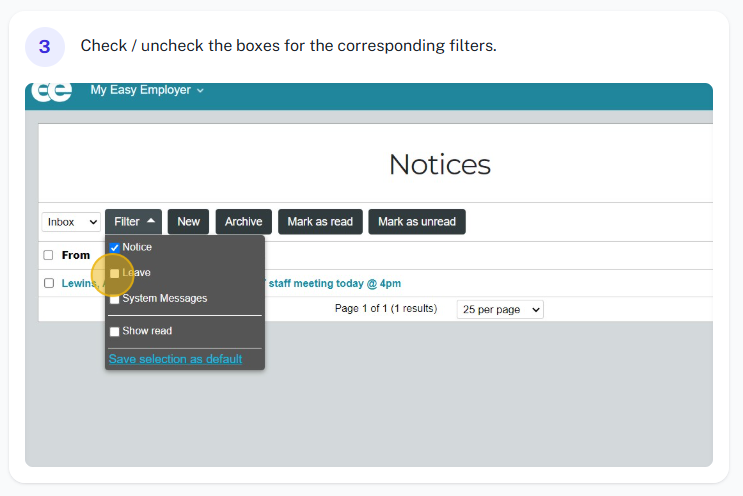Click the New notice button

pos(188,222)
